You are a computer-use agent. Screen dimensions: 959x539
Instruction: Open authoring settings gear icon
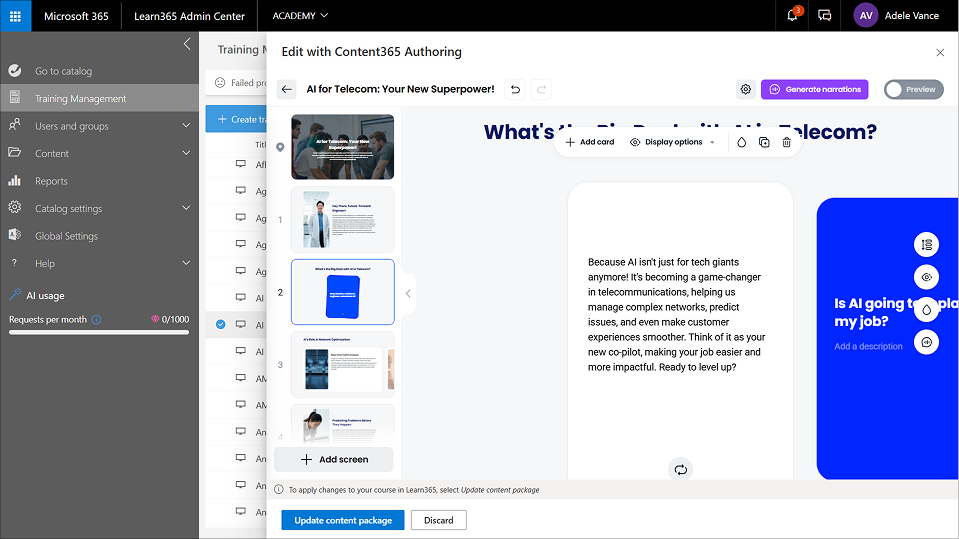(746, 89)
